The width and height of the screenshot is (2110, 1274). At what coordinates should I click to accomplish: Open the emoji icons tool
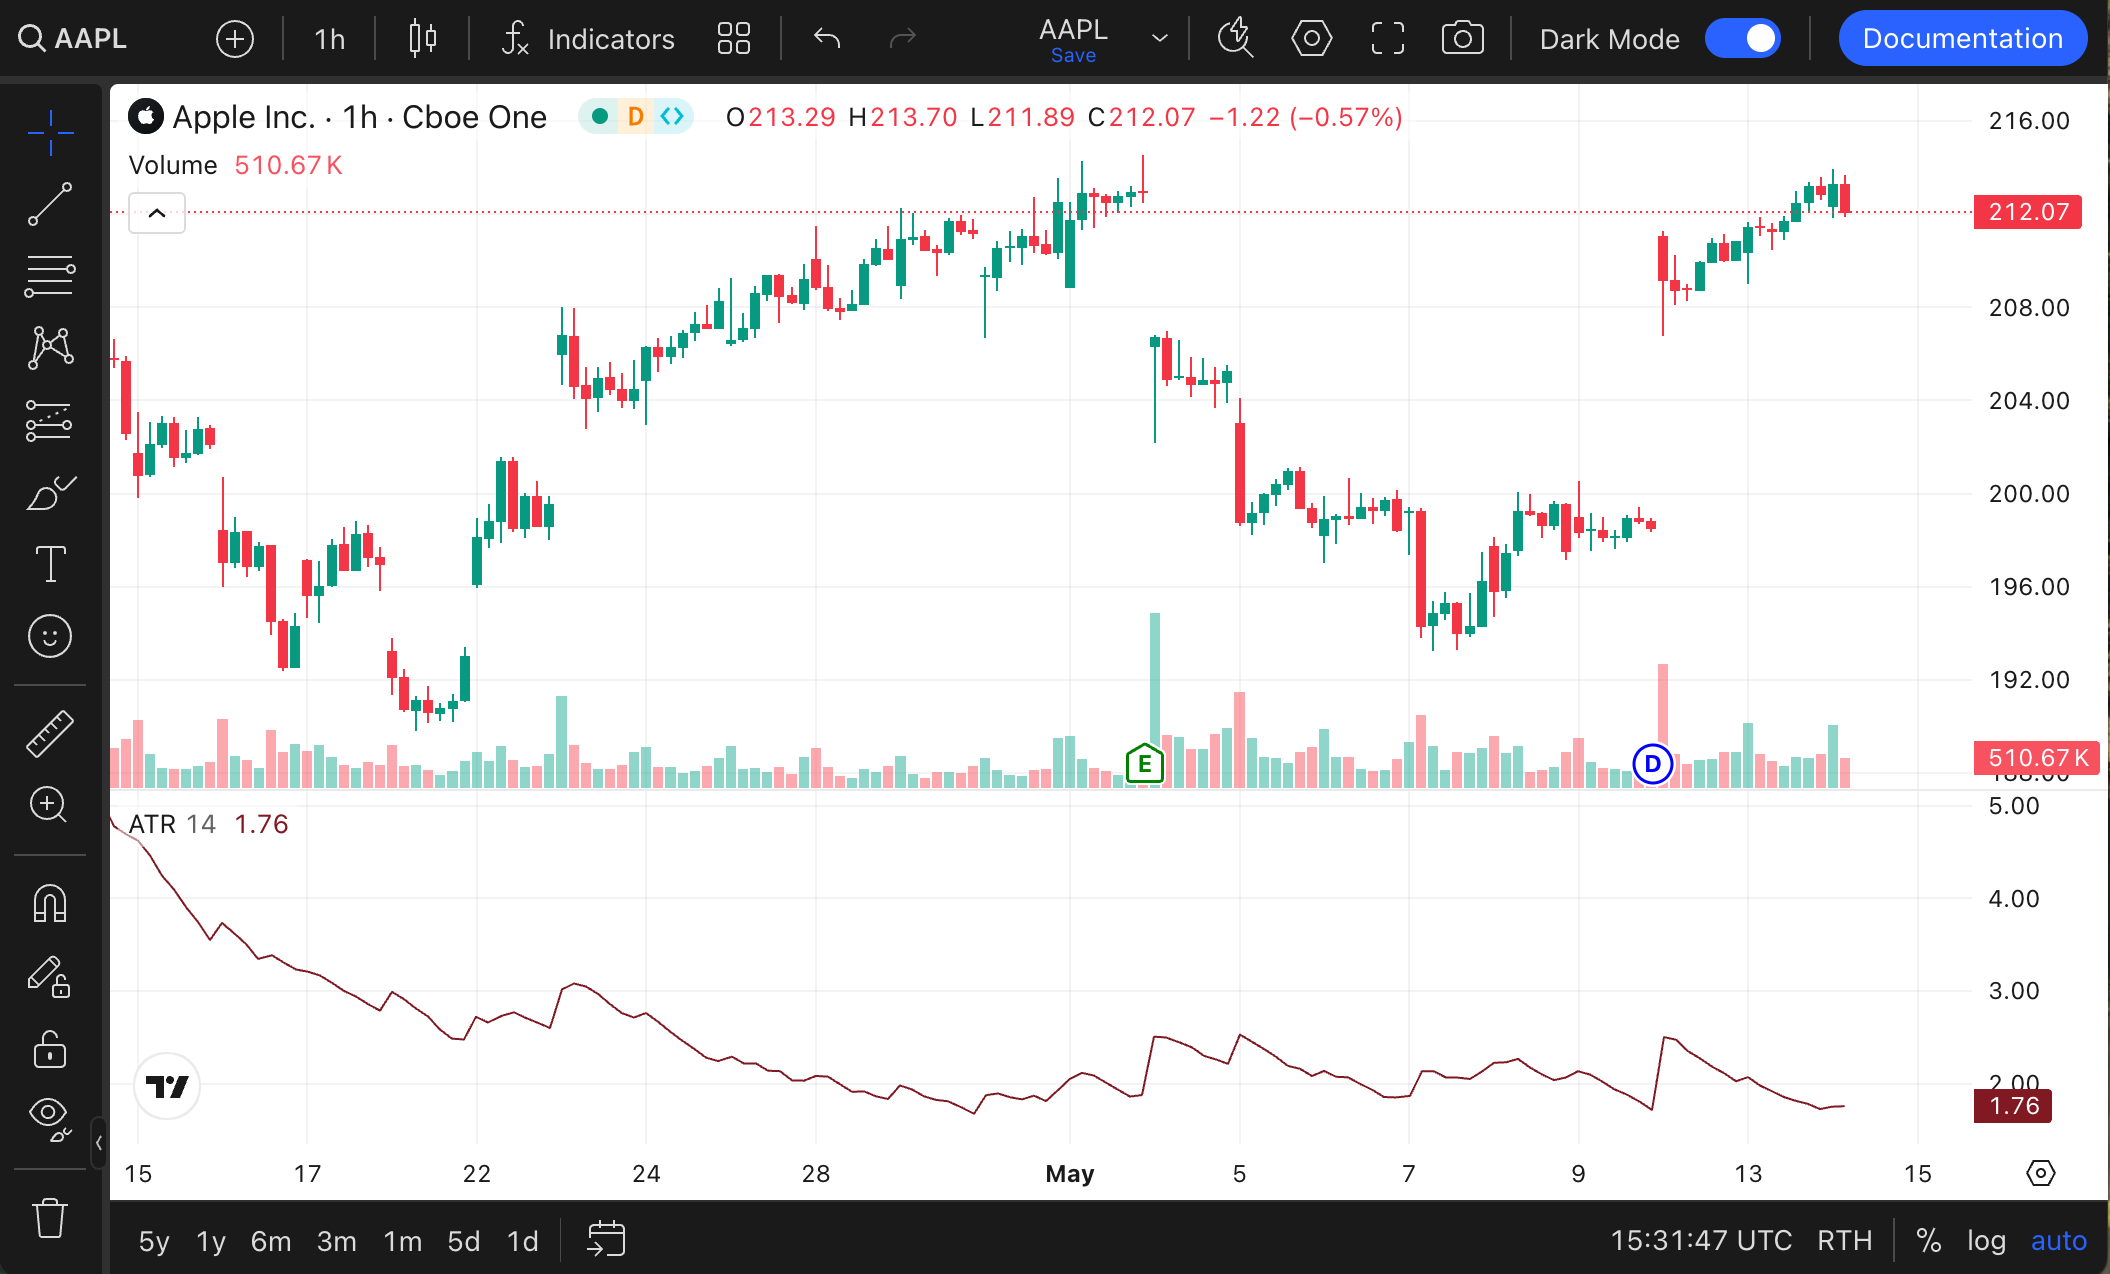point(50,636)
